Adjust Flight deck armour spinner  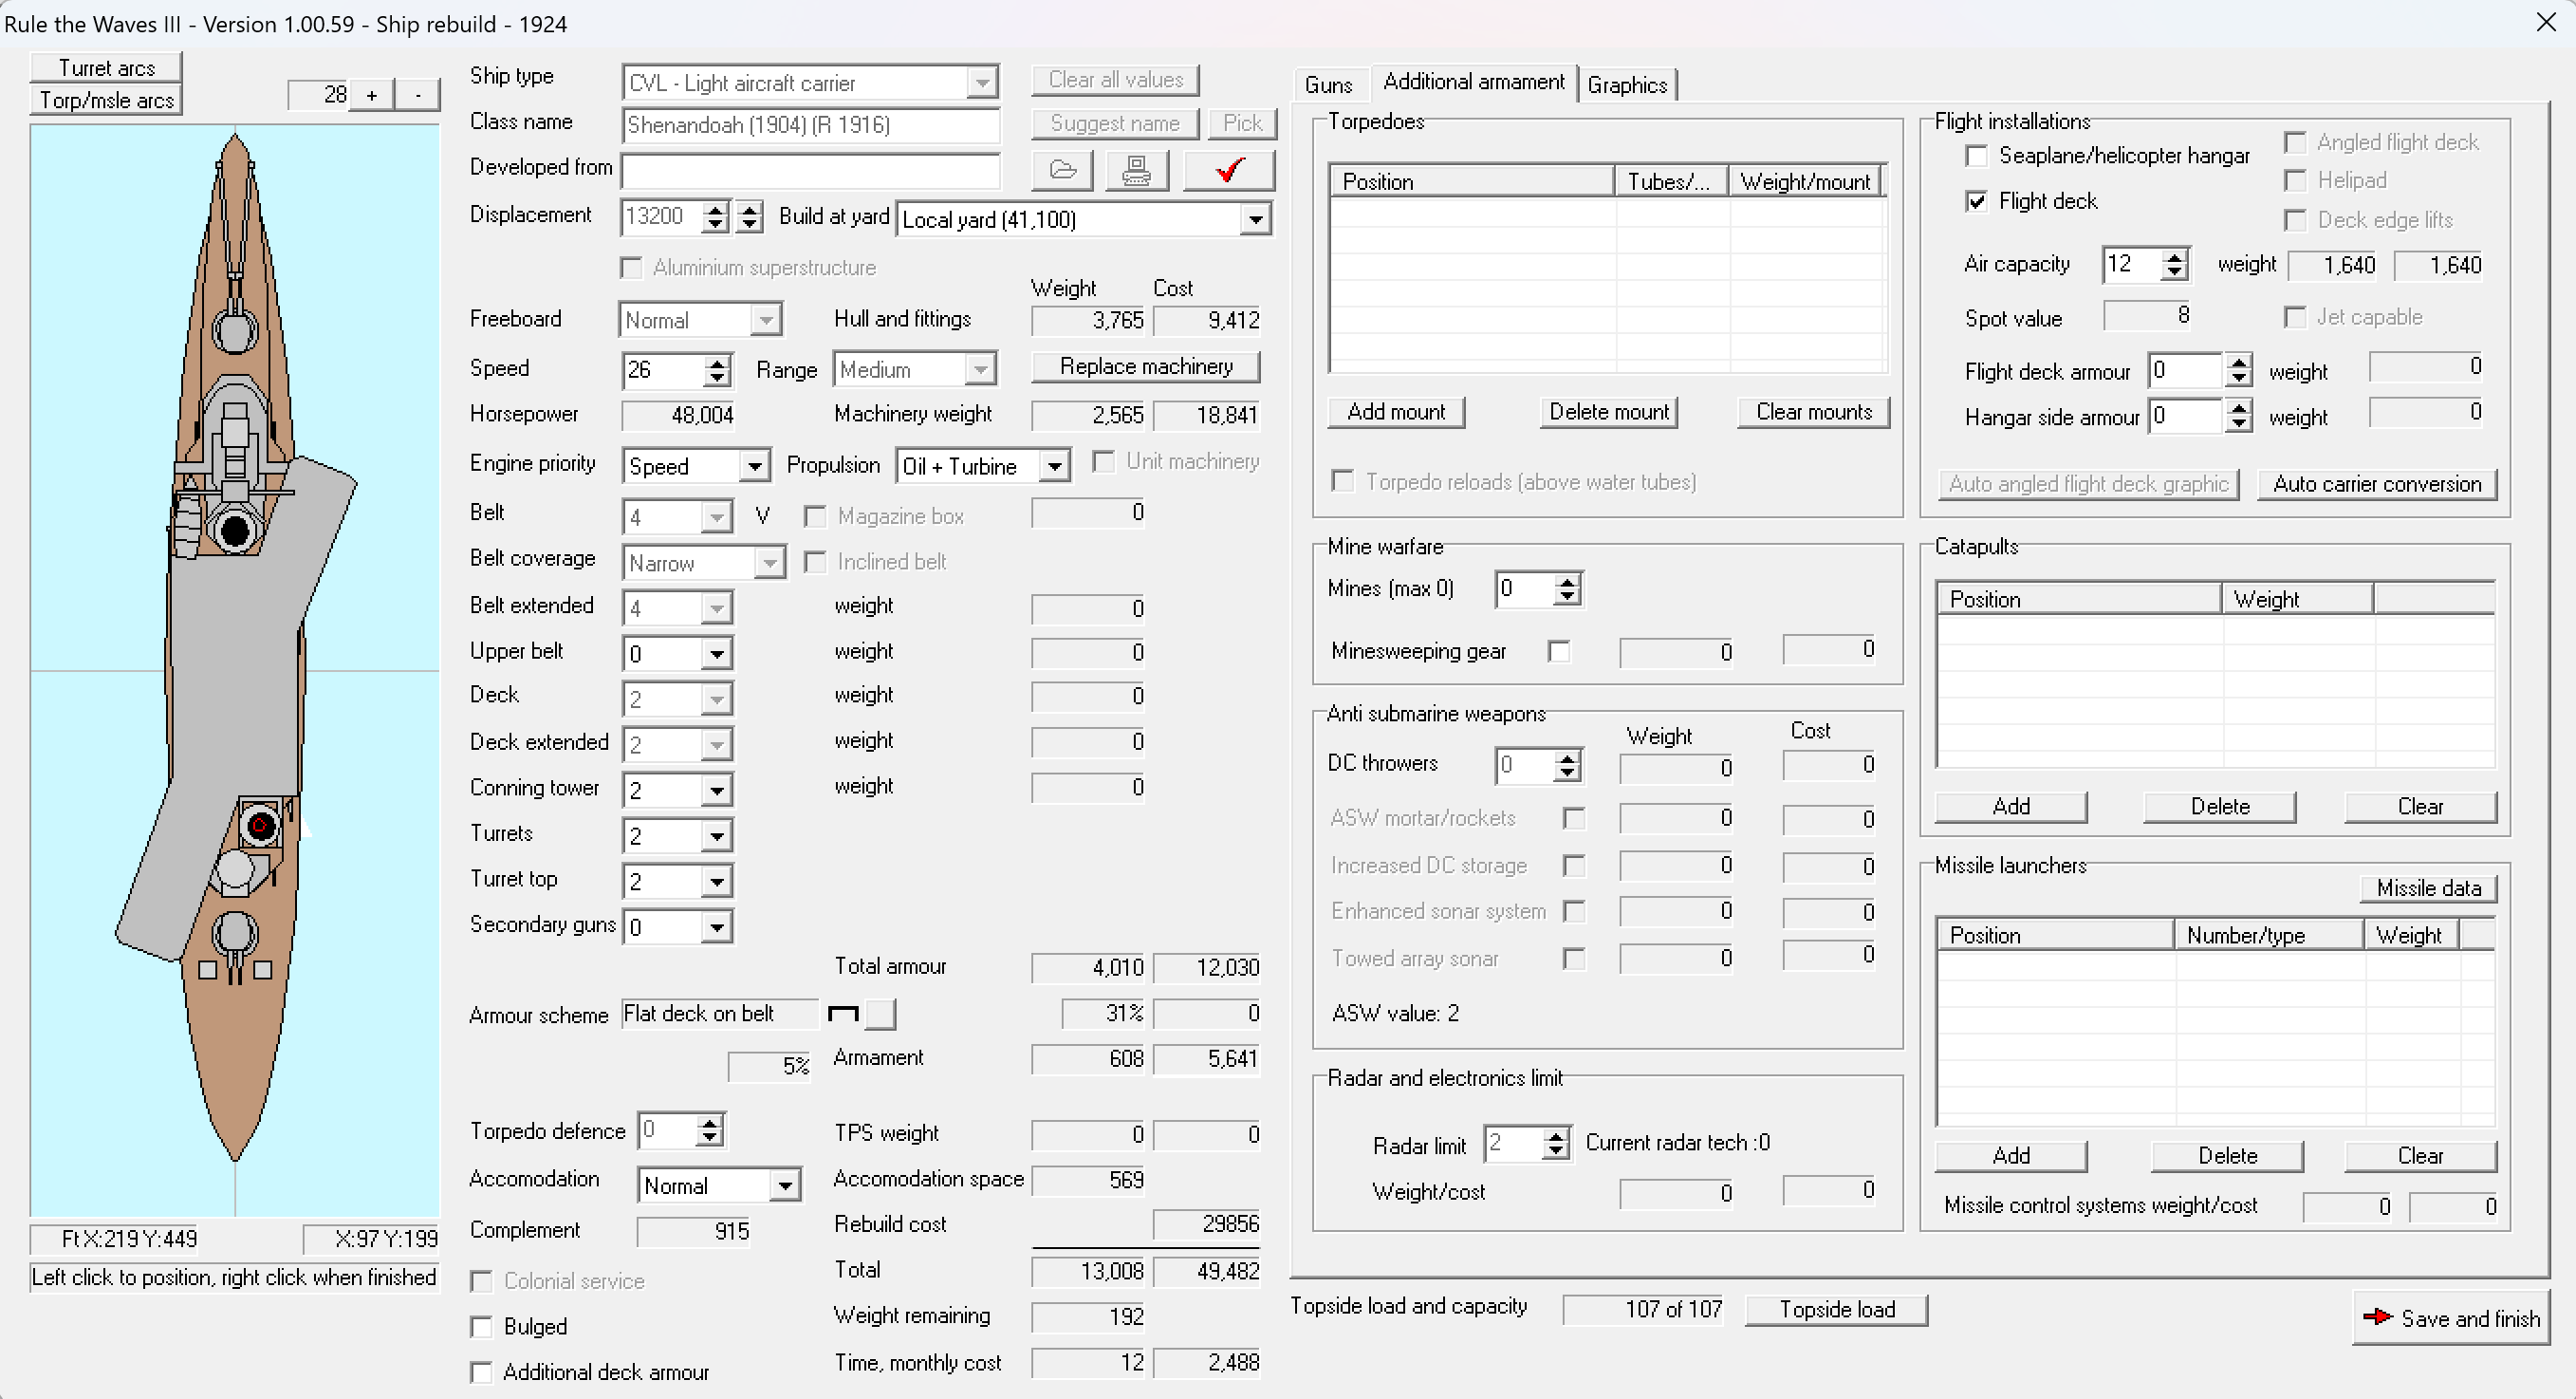coord(2239,371)
